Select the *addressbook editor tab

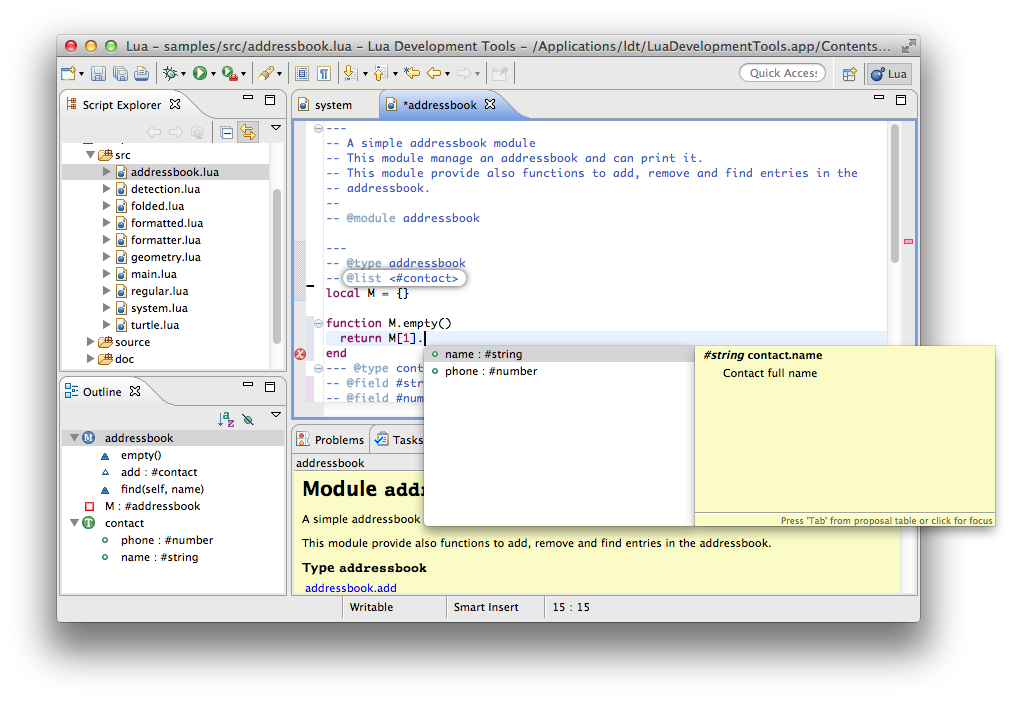(x=440, y=105)
